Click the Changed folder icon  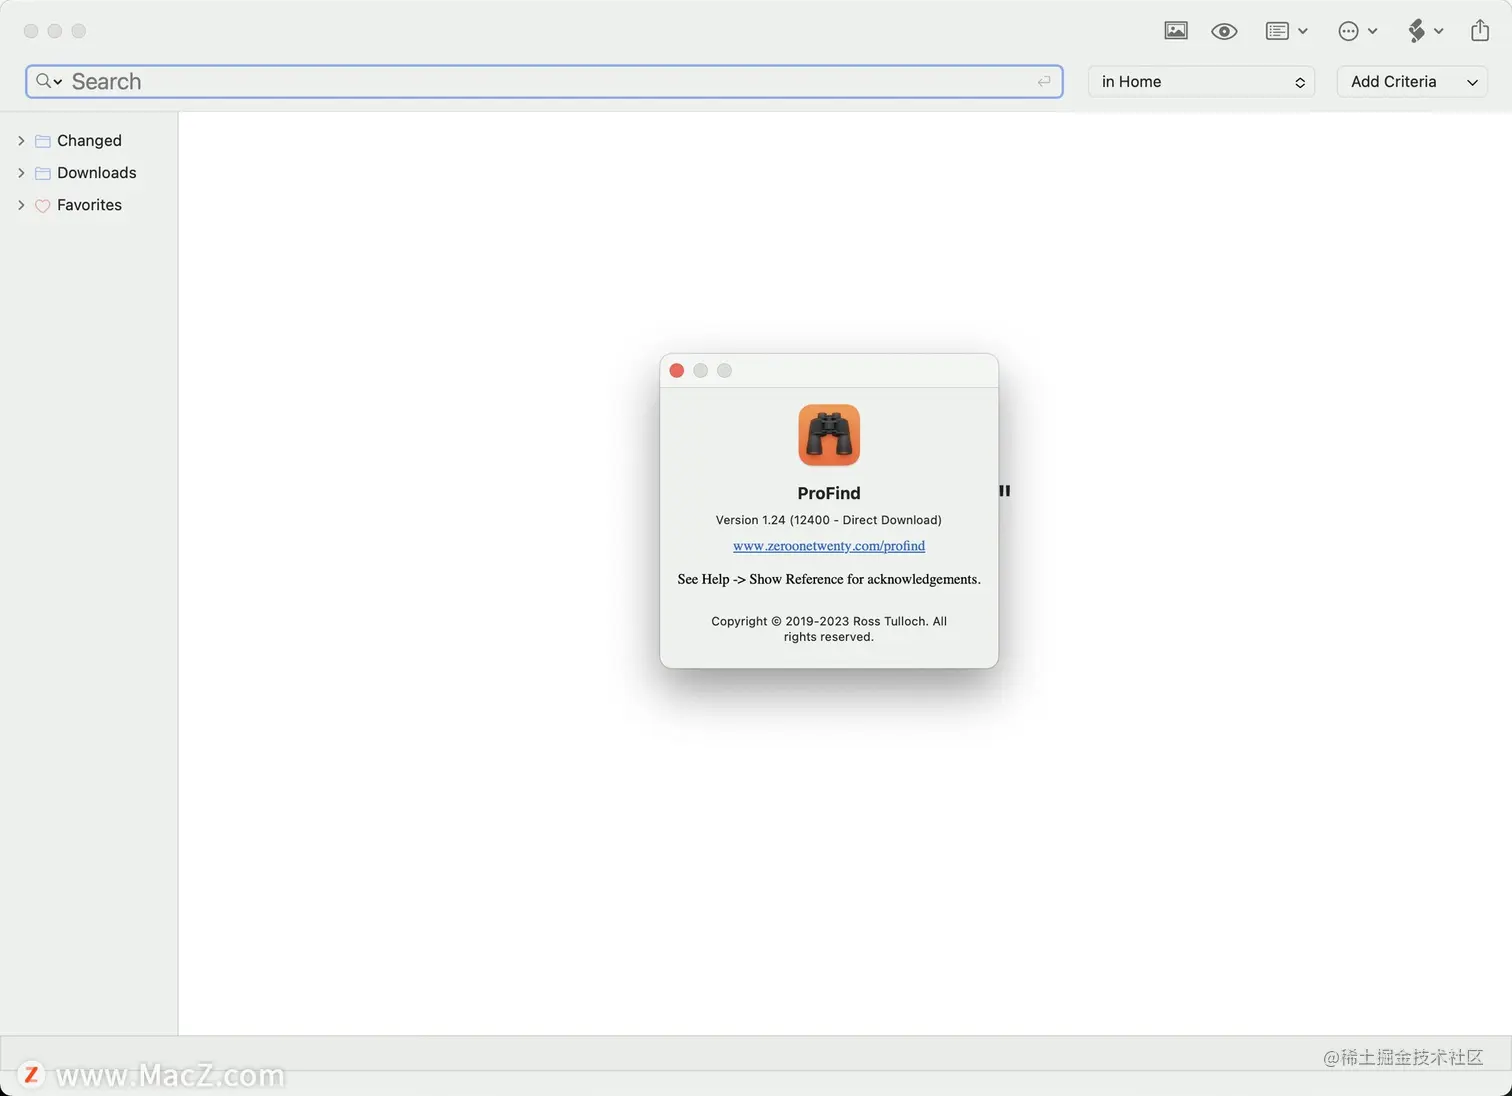pyautogui.click(x=43, y=141)
